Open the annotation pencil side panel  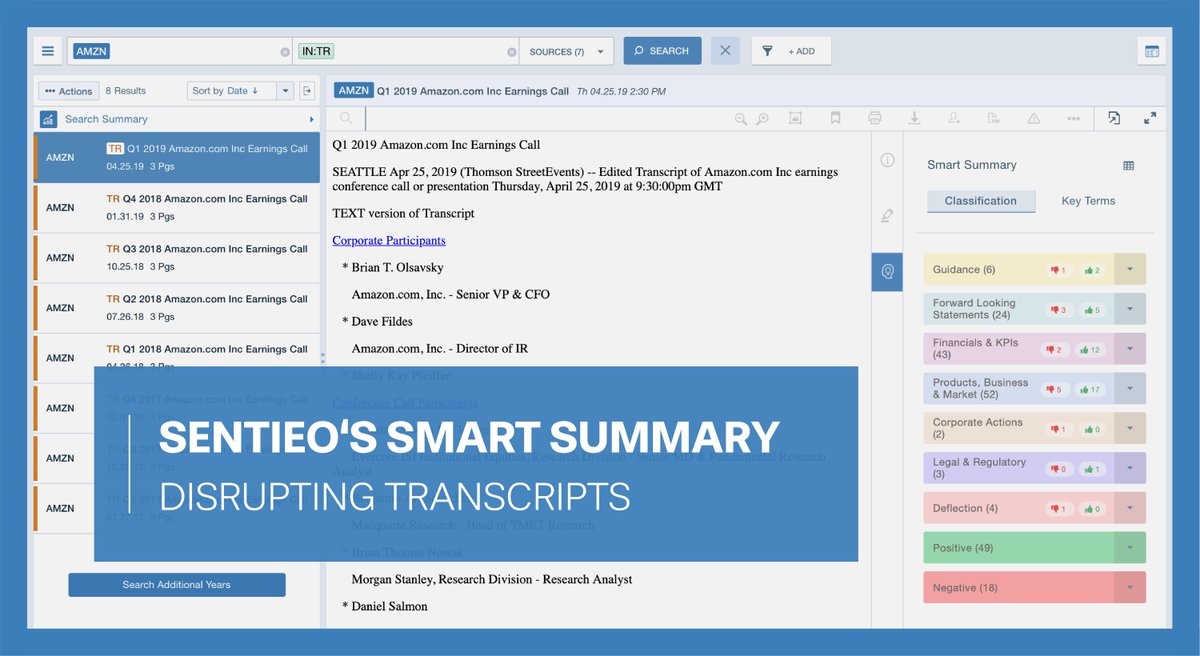coord(887,215)
